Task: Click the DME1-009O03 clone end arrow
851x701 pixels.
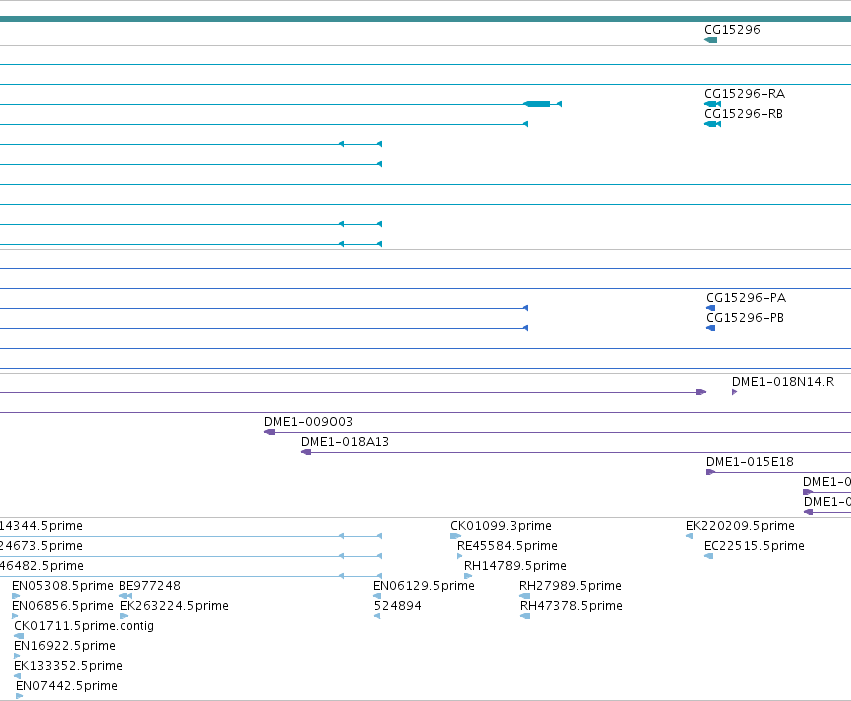Action: click(x=269, y=432)
